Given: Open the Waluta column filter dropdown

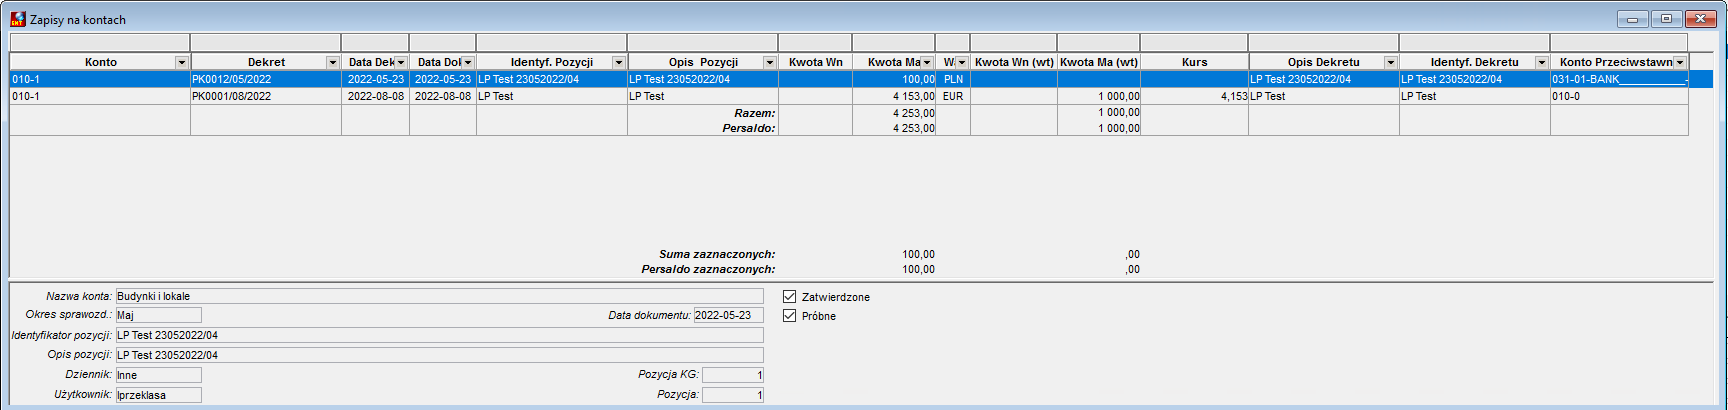Looking at the screenshot, I should pos(962,62).
